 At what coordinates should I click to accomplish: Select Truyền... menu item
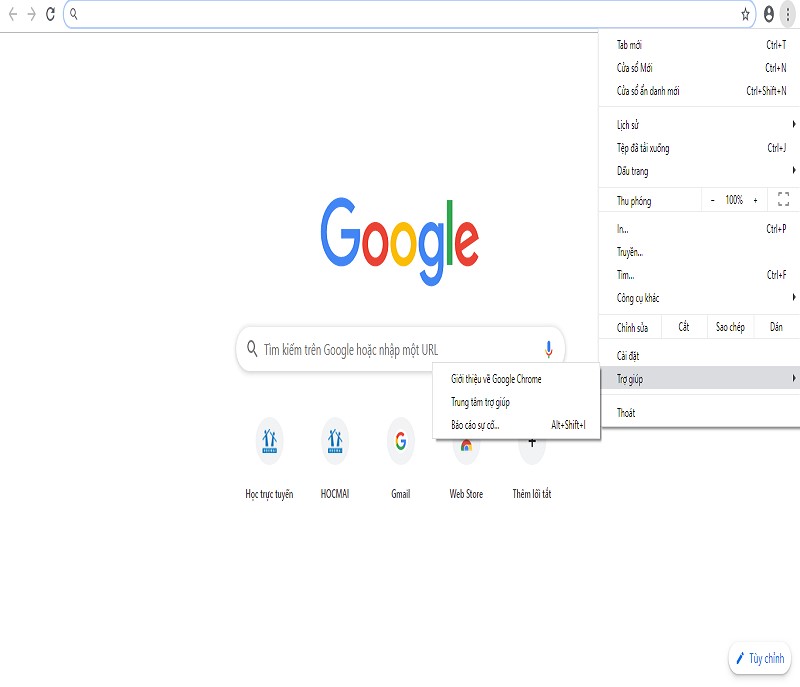coord(699,252)
